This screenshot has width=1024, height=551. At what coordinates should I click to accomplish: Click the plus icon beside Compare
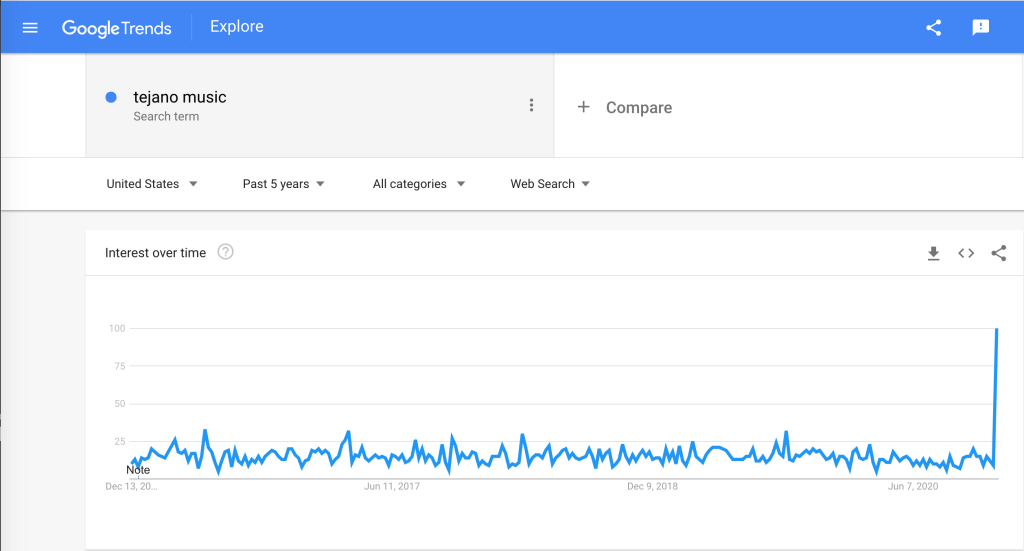[x=584, y=107]
